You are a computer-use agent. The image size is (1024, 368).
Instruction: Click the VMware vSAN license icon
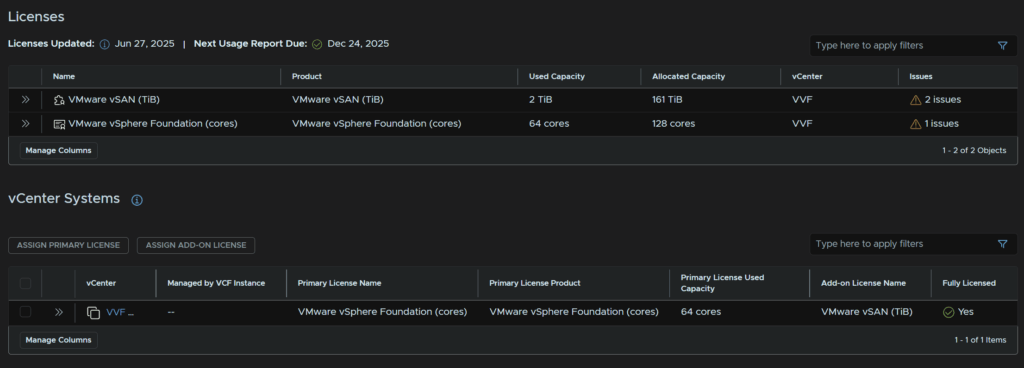(59, 100)
